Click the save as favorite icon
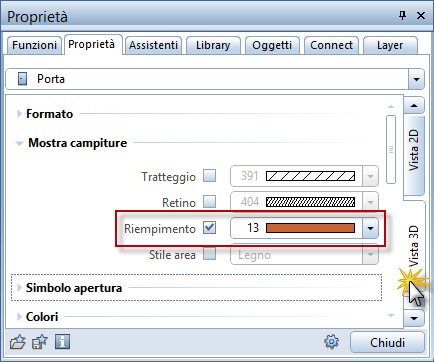Image resolution: width=434 pixels, height=362 pixels. pos(40,342)
